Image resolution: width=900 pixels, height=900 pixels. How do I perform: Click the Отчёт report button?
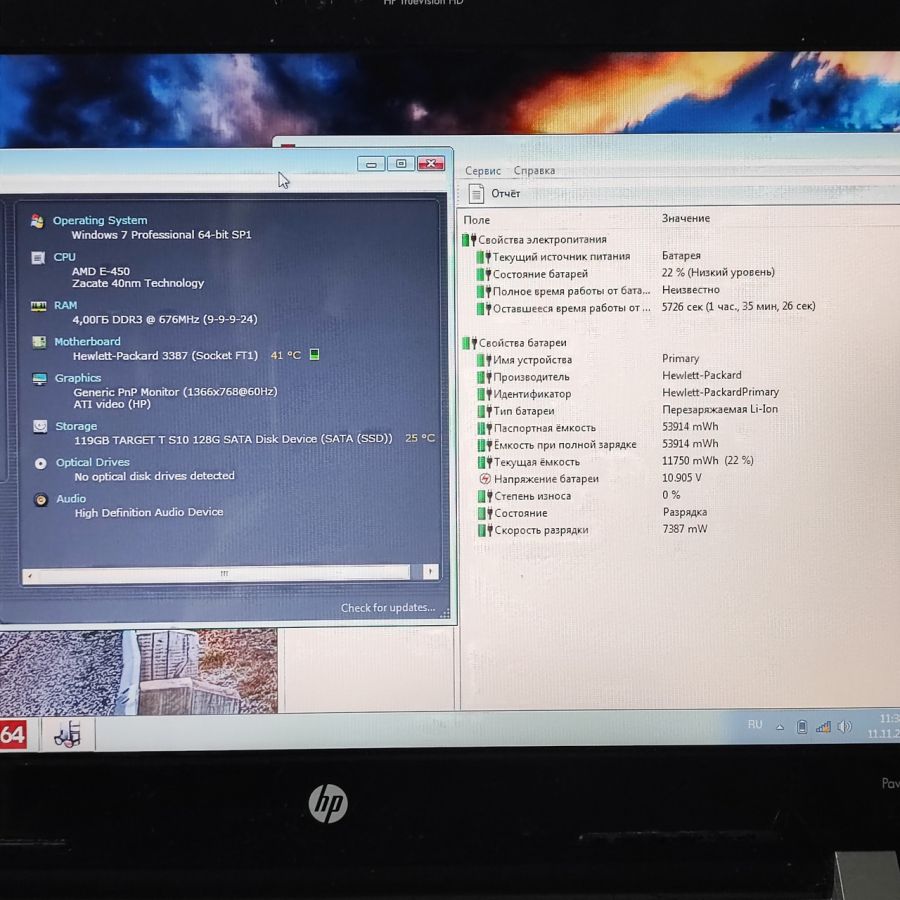pyautogui.click(x=494, y=193)
